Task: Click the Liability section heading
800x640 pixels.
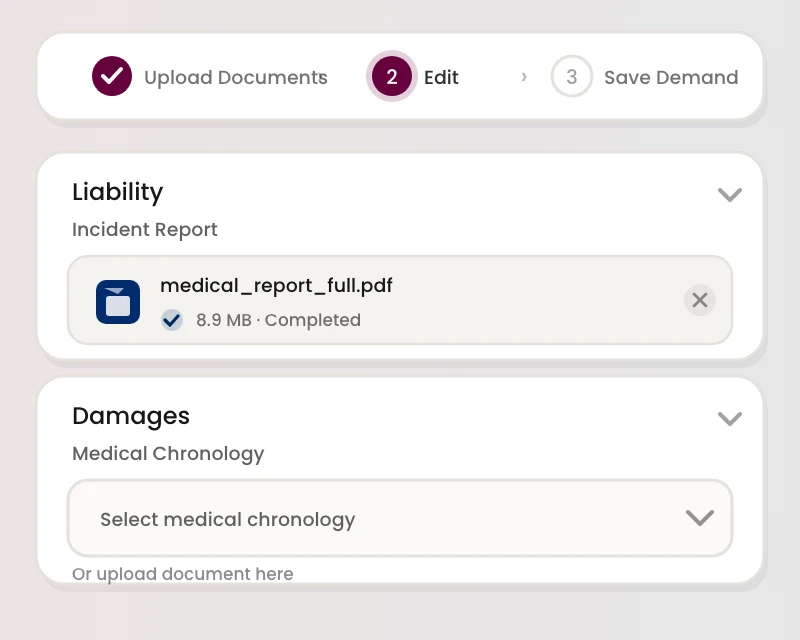Action: click(x=118, y=192)
